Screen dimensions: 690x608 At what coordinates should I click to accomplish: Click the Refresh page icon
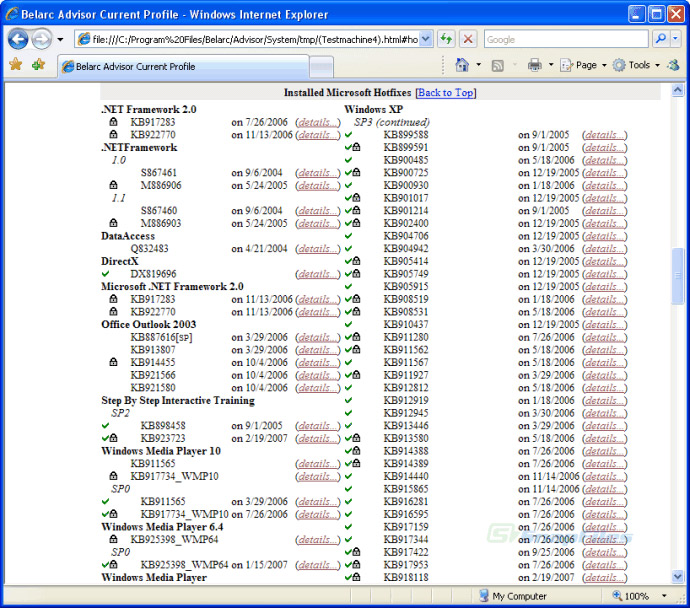point(447,40)
